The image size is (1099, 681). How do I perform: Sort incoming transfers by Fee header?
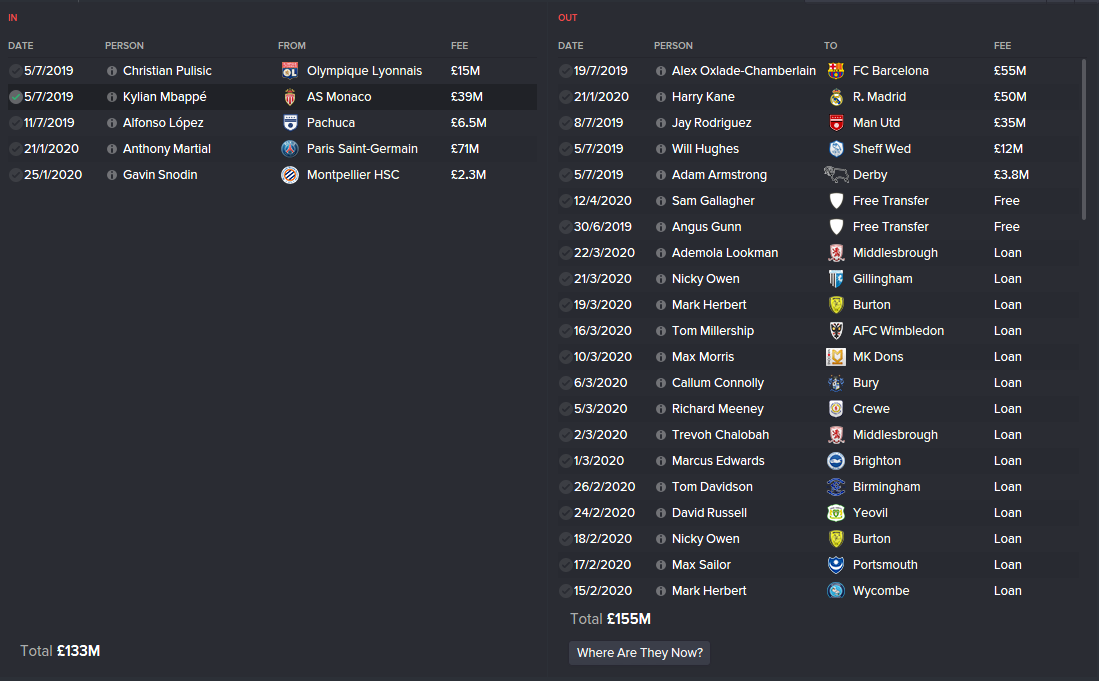(x=459, y=46)
